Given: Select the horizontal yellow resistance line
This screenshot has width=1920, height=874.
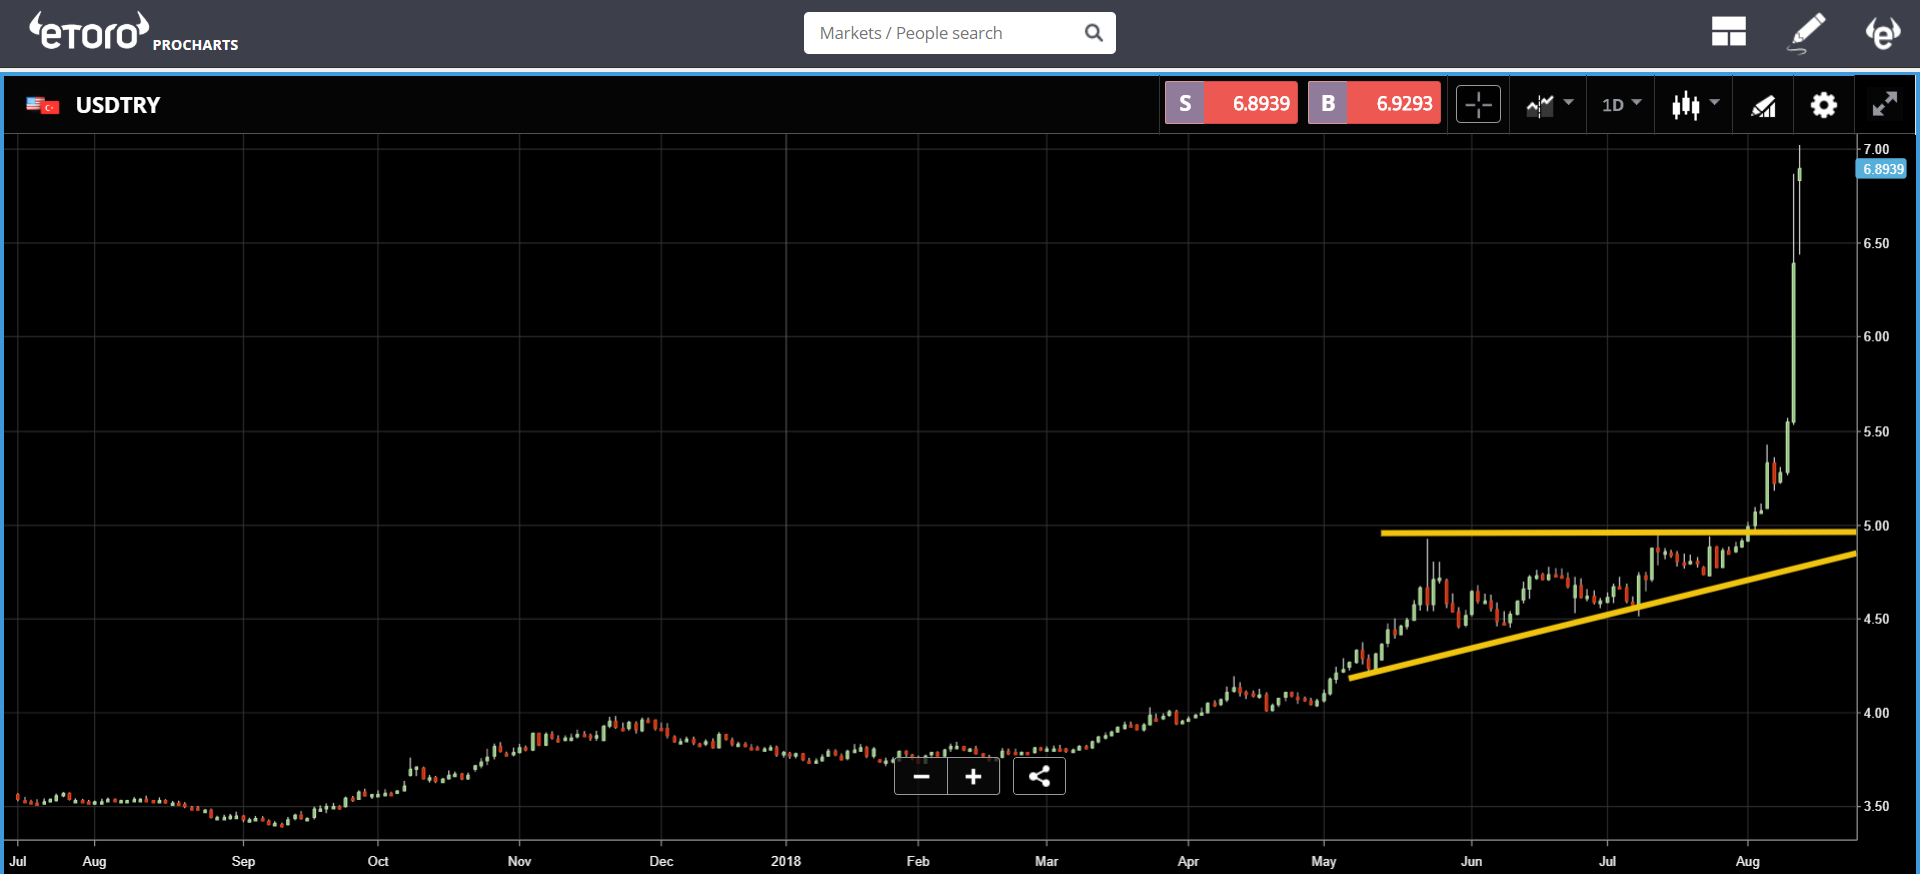Looking at the screenshot, I should click(x=1618, y=533).
